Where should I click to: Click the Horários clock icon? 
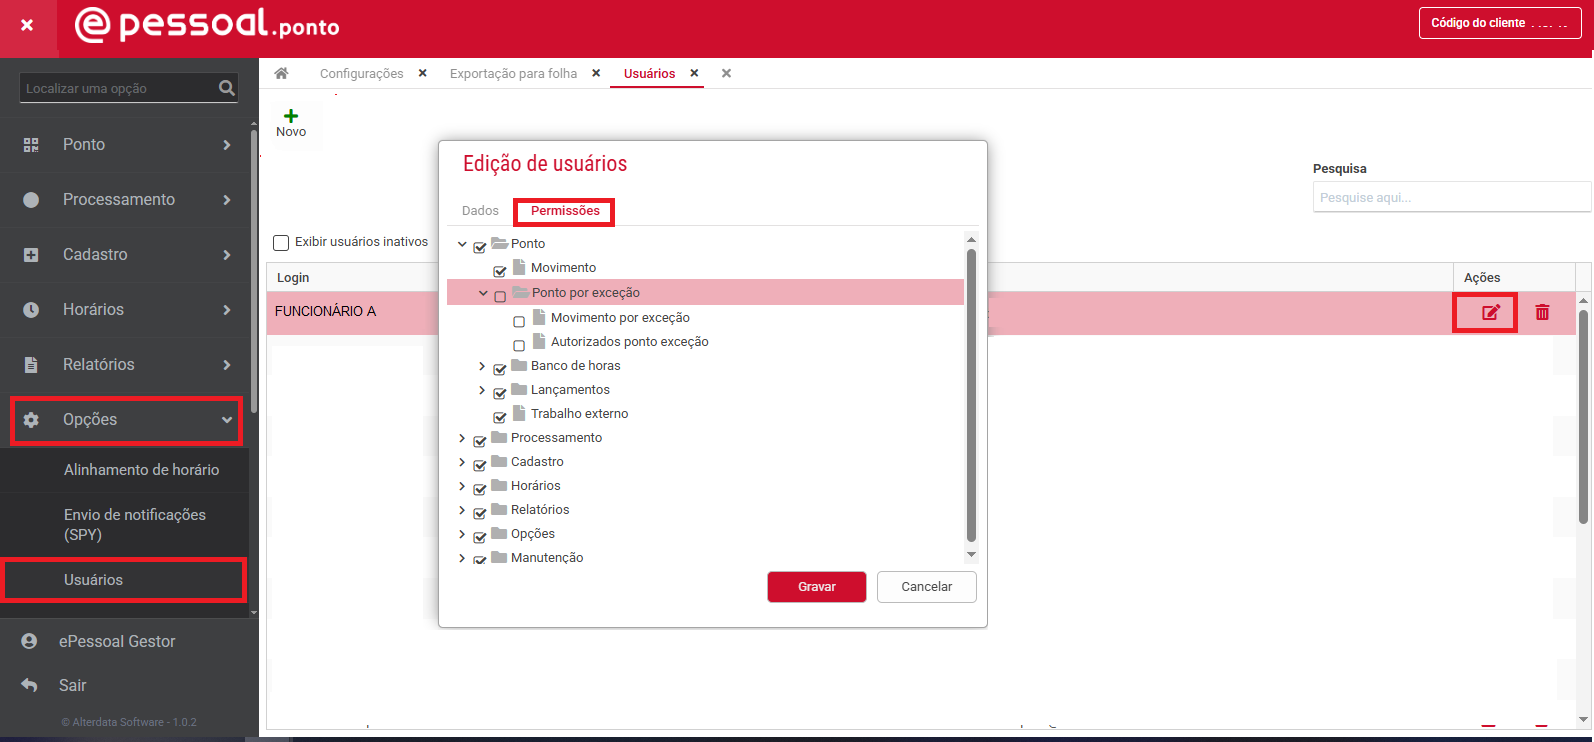pyautogui.click(x=31, y=310)
